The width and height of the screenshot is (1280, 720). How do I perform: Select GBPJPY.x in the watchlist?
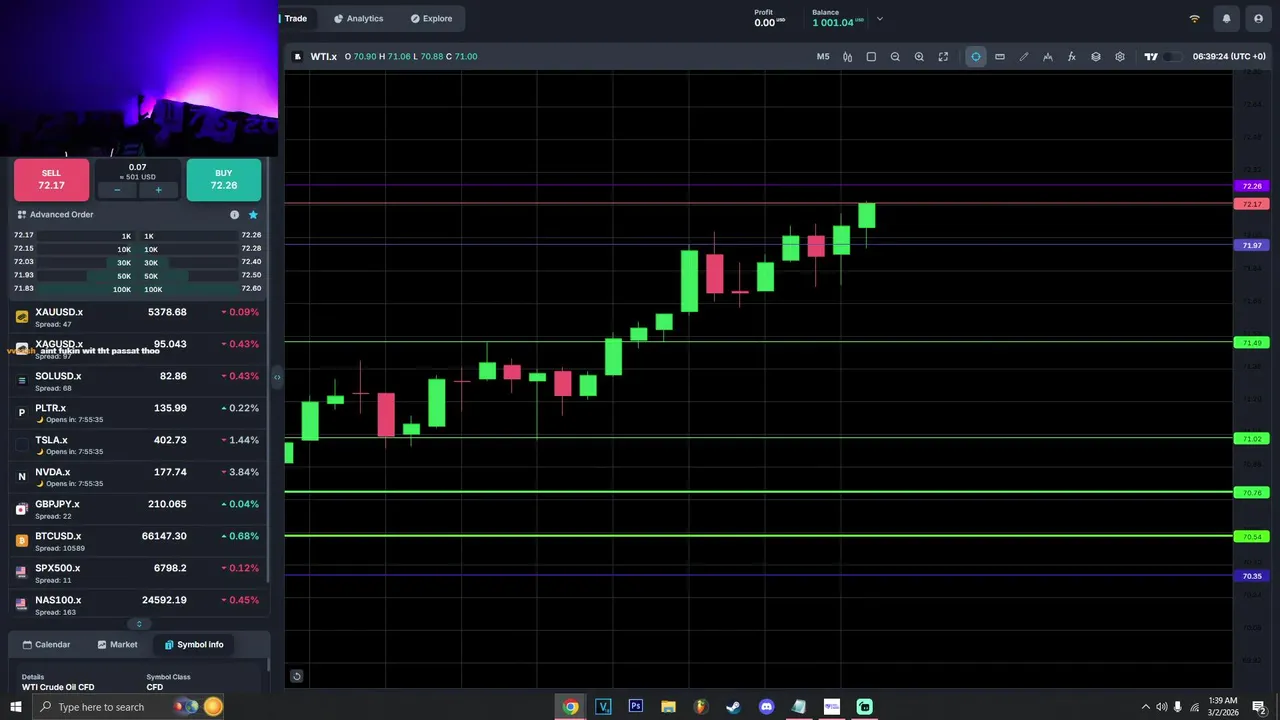pos(138,507)
